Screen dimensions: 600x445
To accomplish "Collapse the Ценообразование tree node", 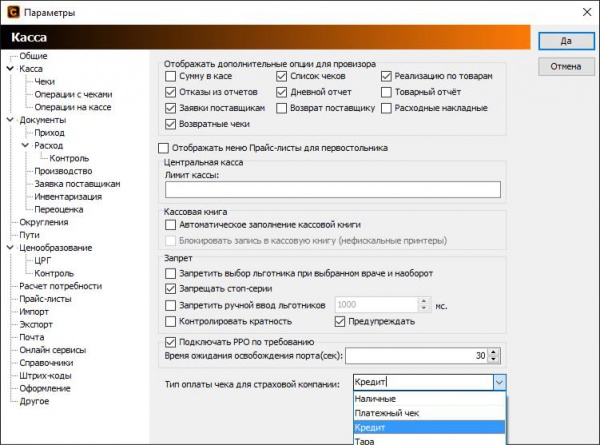I will click(10, 247).
